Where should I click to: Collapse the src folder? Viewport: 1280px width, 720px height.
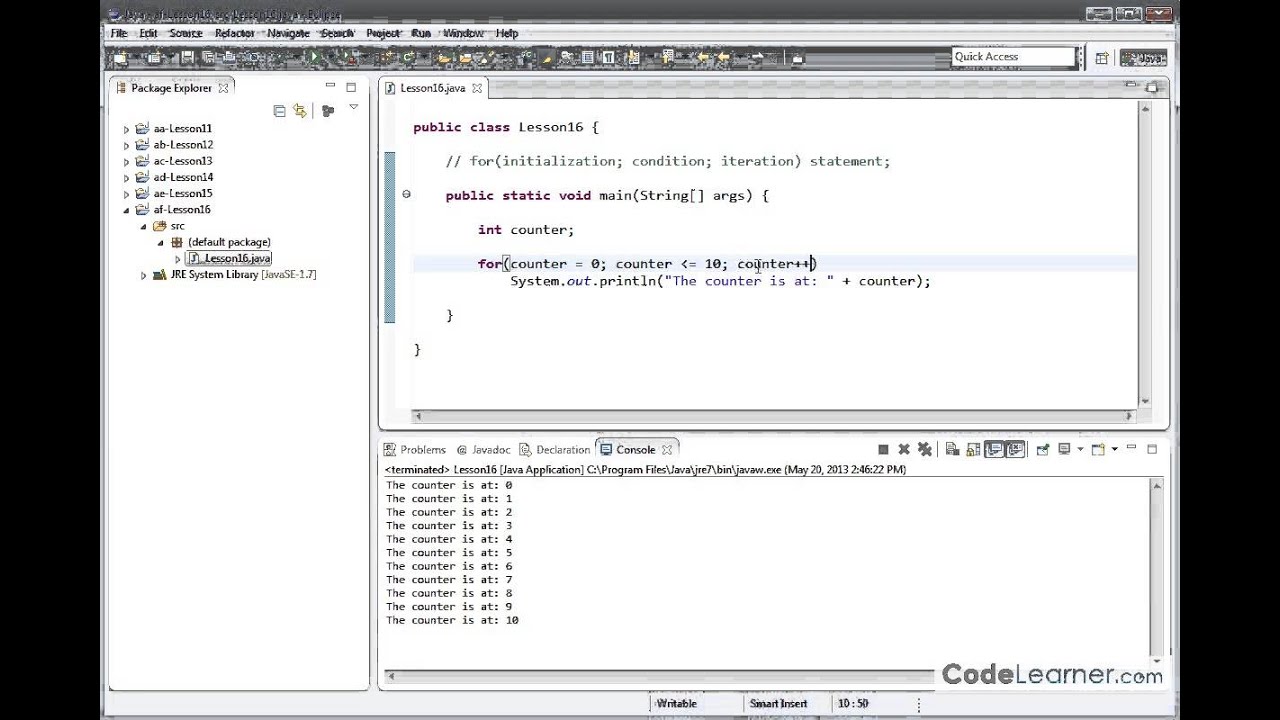tap(144, 227)
